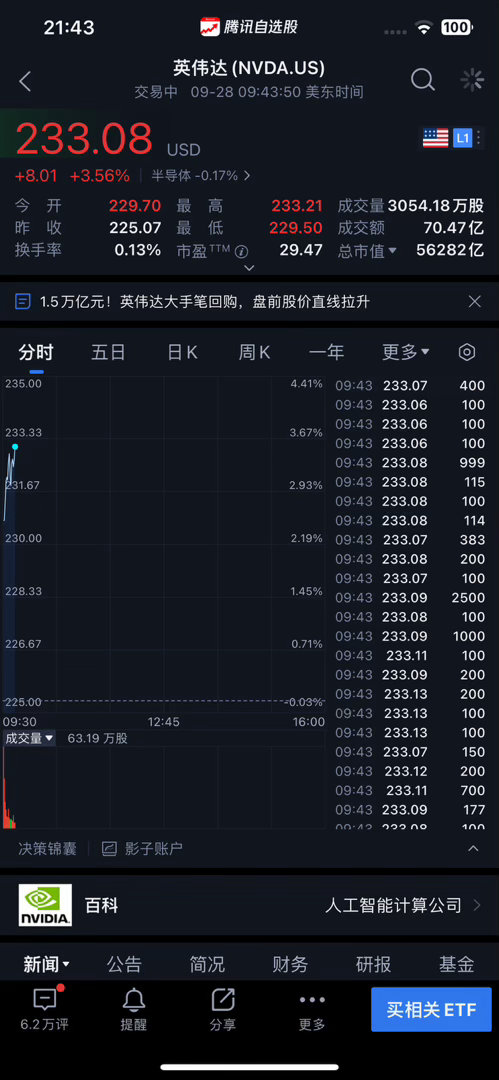The image size is (499, 1080).
Task: Open the 基金 tab
Action: (456, 964)
